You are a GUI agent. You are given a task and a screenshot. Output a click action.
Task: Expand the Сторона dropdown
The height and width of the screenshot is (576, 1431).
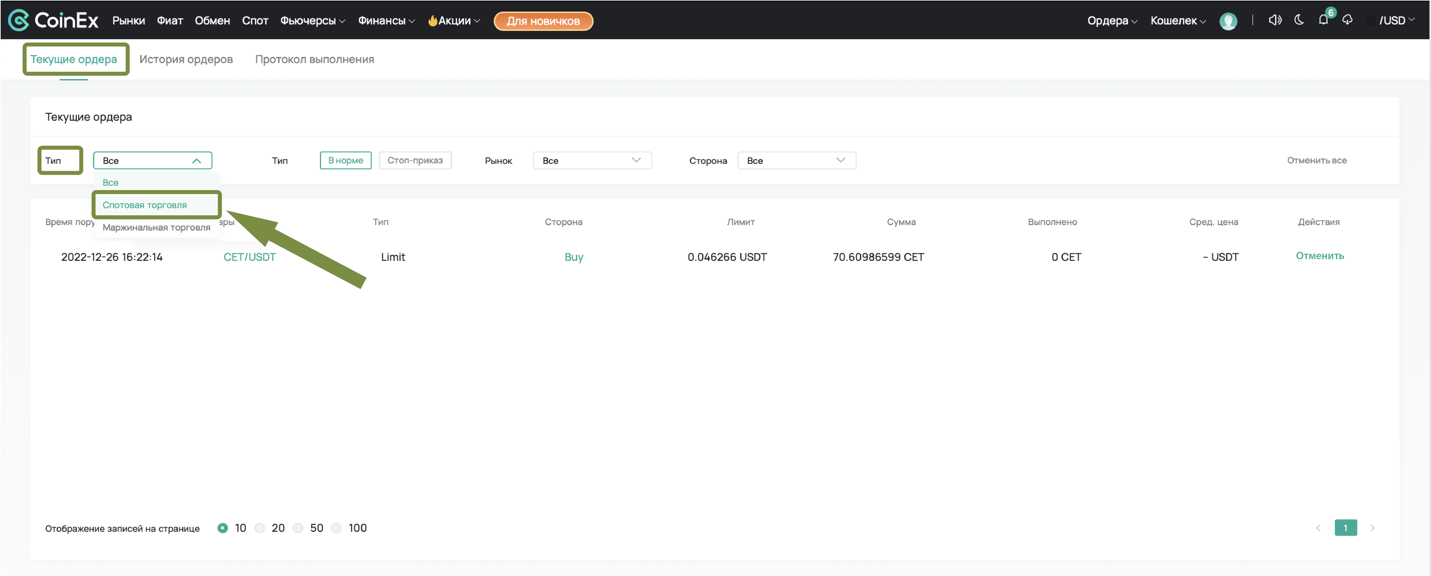(x=796, y=160)
